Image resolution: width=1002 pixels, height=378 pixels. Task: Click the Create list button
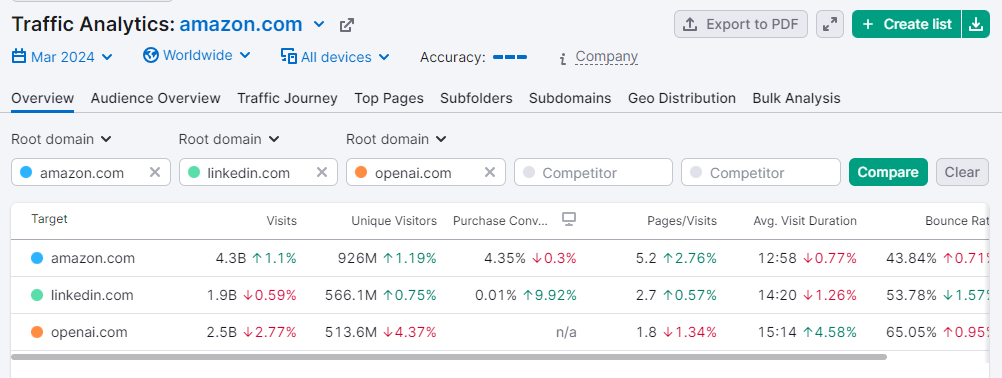click(906, 24)
